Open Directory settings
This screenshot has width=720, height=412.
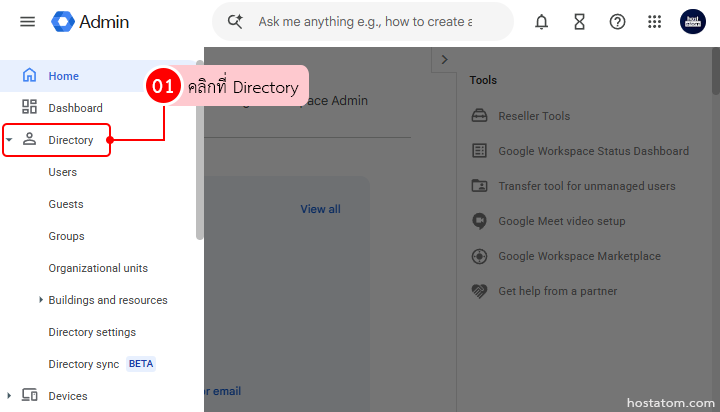tap(92, 332)
